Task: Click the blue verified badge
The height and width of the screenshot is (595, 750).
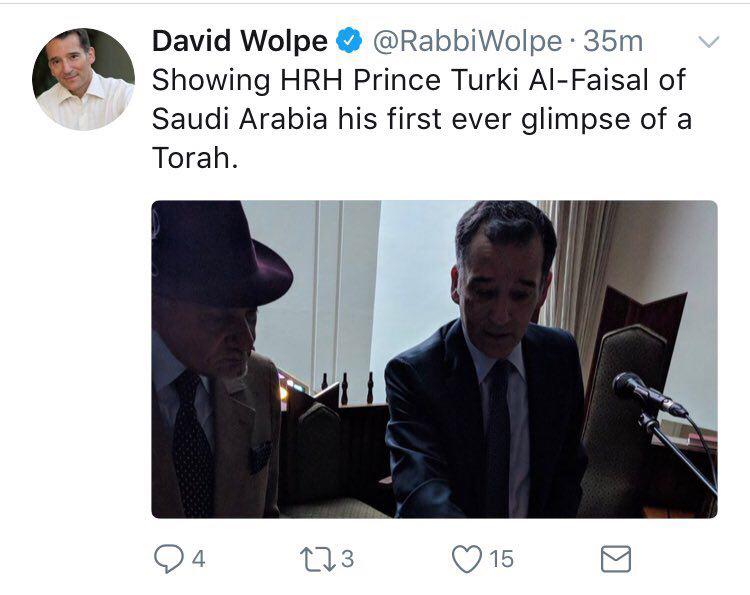Action: click(x=349, y=42)
